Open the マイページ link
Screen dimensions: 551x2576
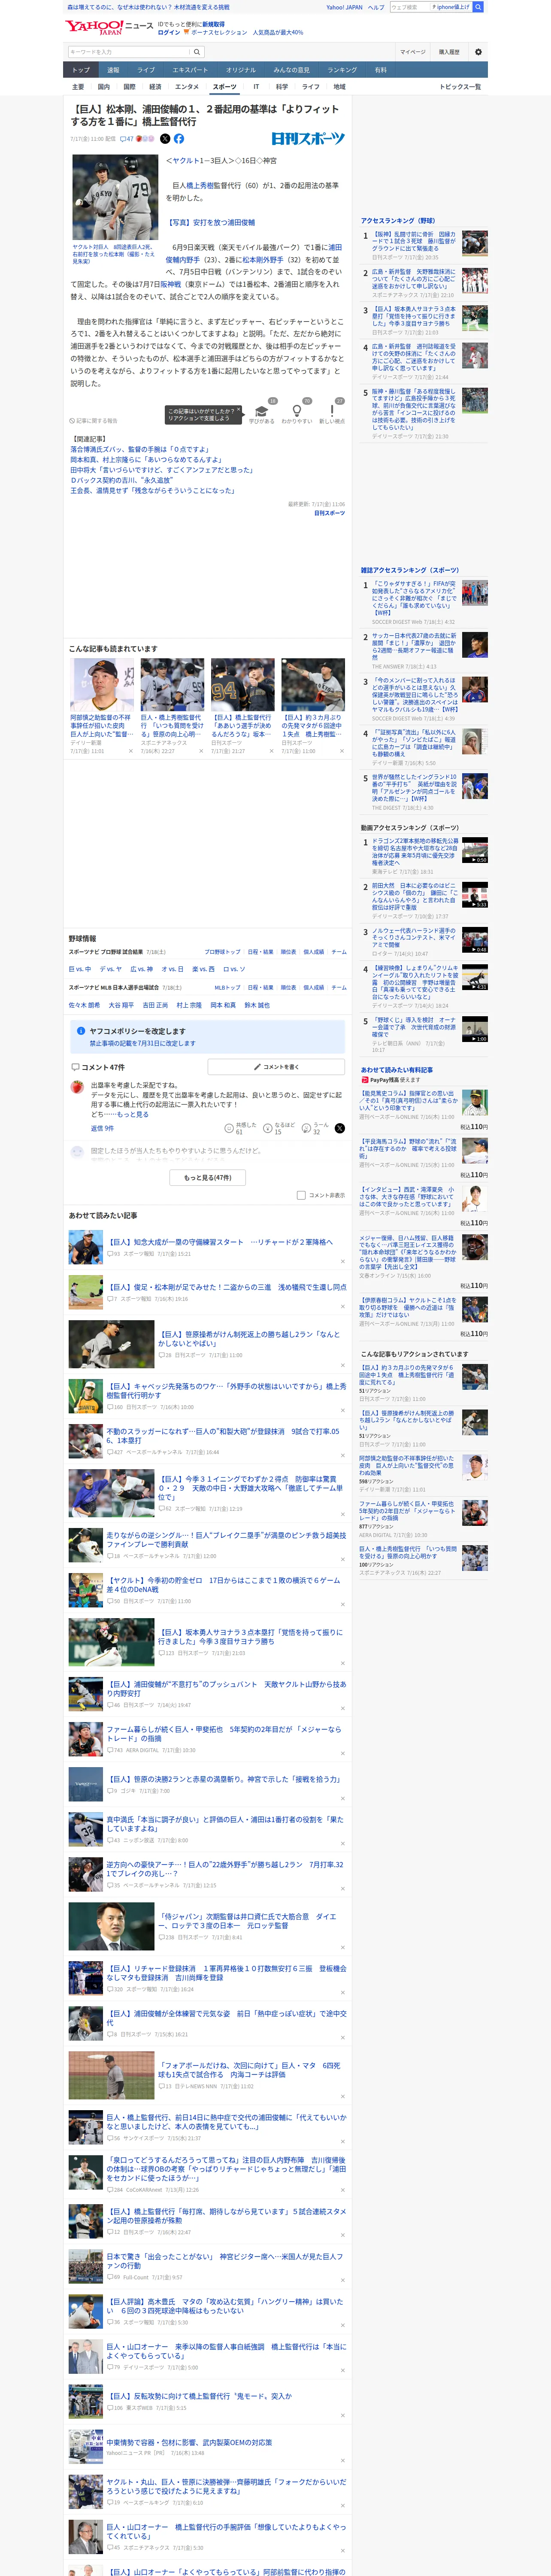tap(412, 52)
